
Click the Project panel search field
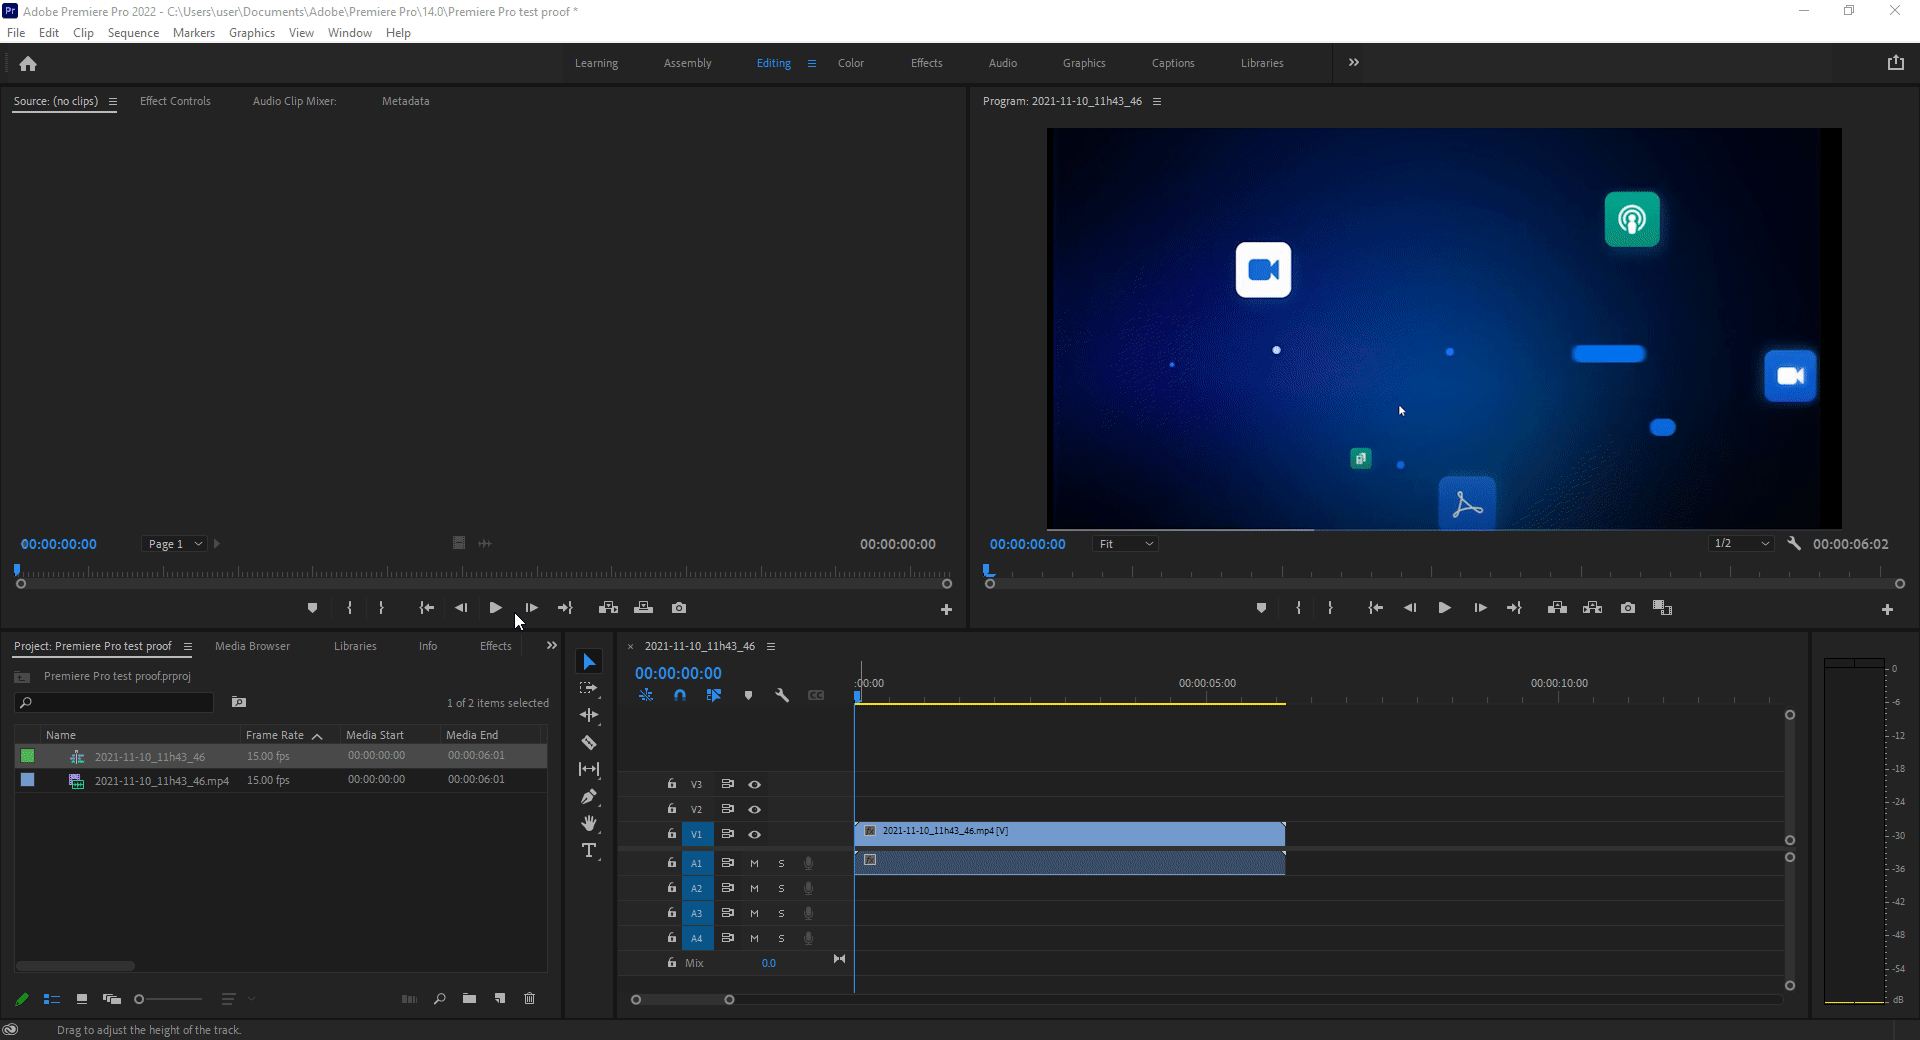pos(115,703)
